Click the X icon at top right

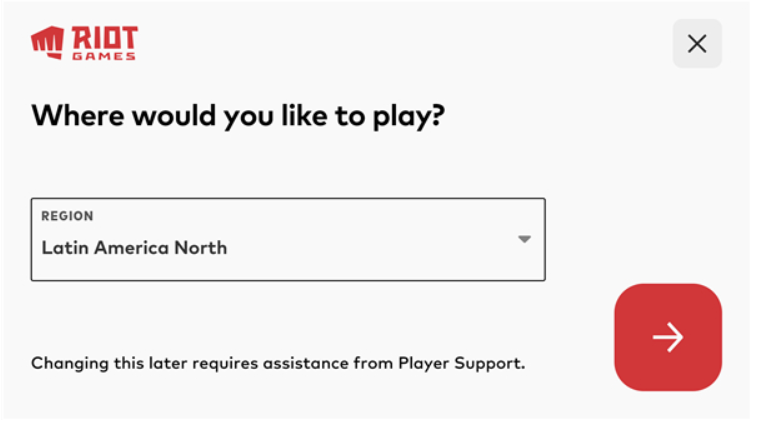(697, 44)
